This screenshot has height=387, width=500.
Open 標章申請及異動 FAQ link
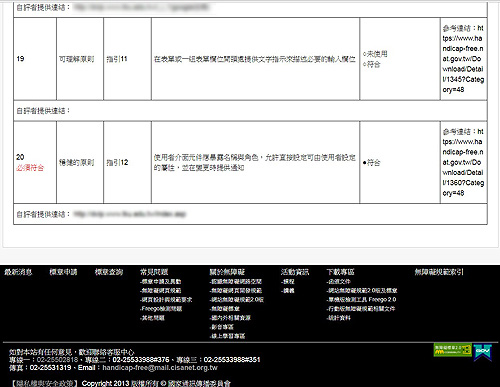click(161, 282)
